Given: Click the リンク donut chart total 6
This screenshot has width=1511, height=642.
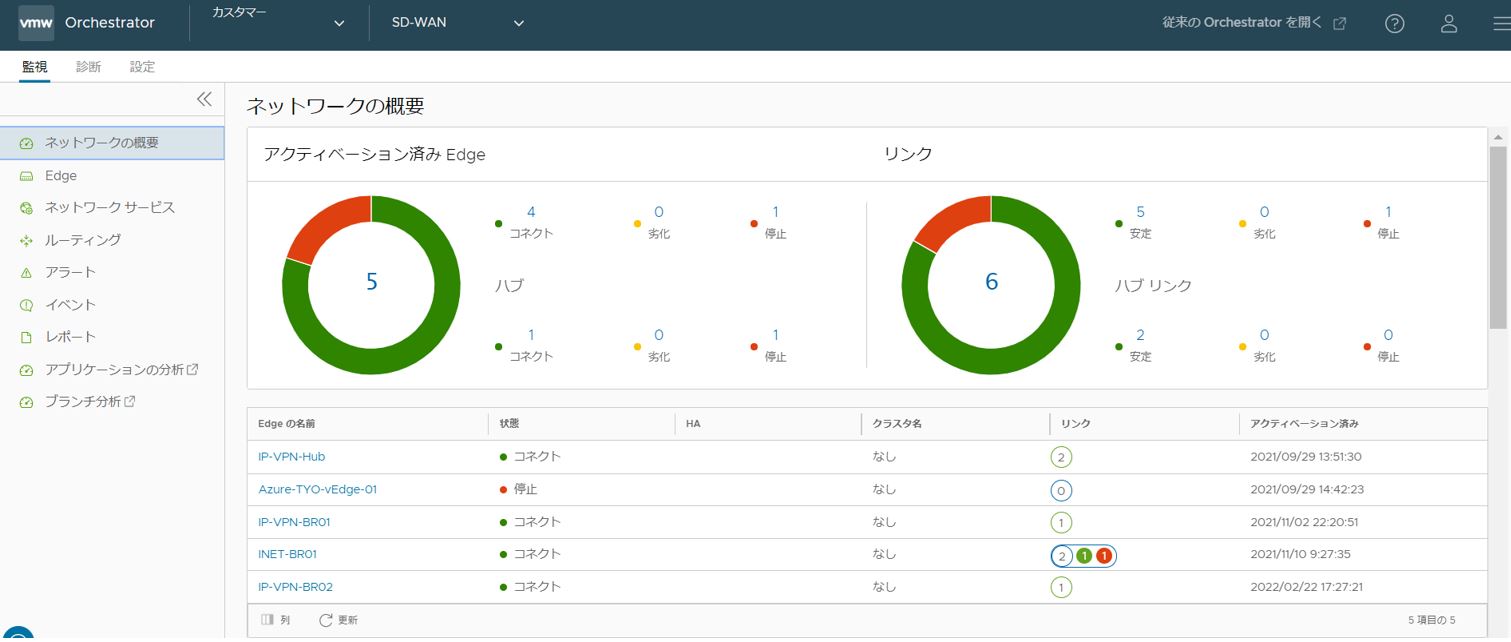Looking at the screenshot, I should (x=991, y=282).
